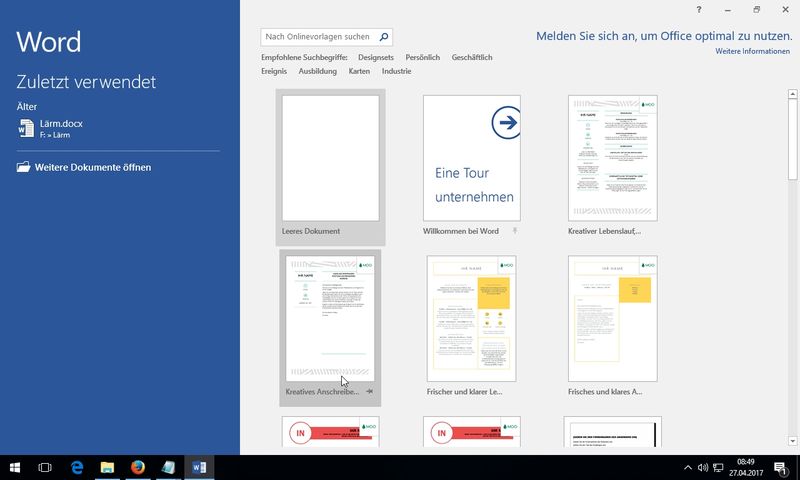Click the folder icon for Weitere Dokumente öffnen
Viewport: 800px width, 480px height.
(23, 167)
